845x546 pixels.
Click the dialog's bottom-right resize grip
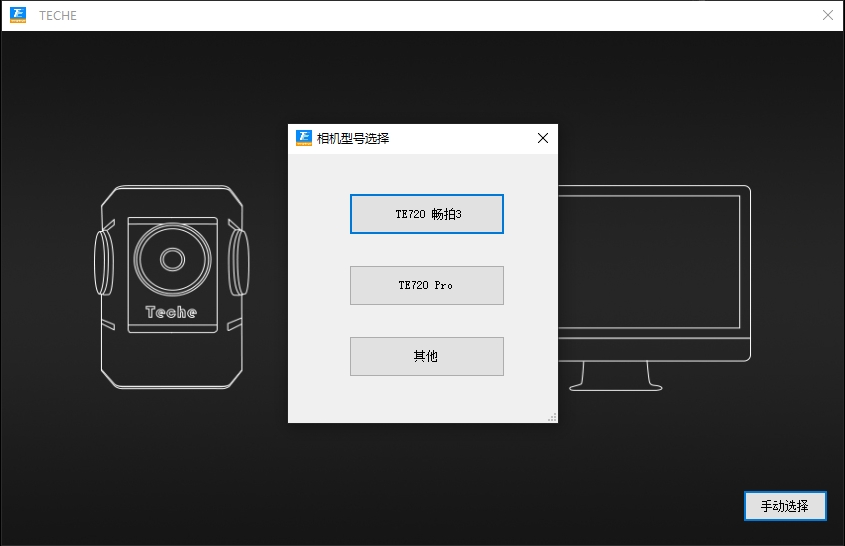click(552, 418)
